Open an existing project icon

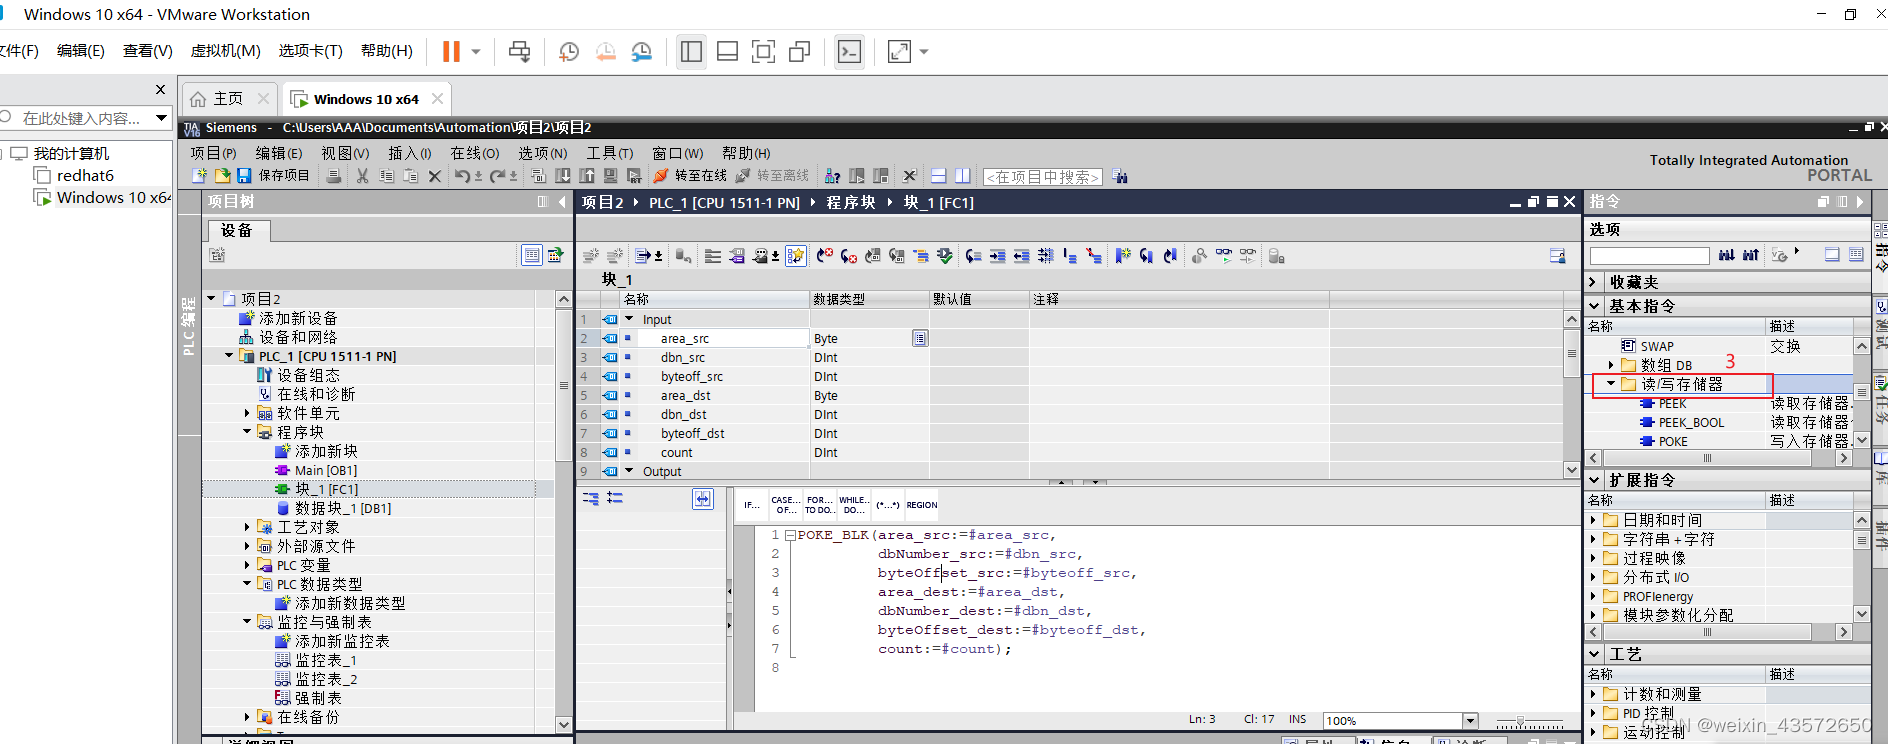point(222,176)
